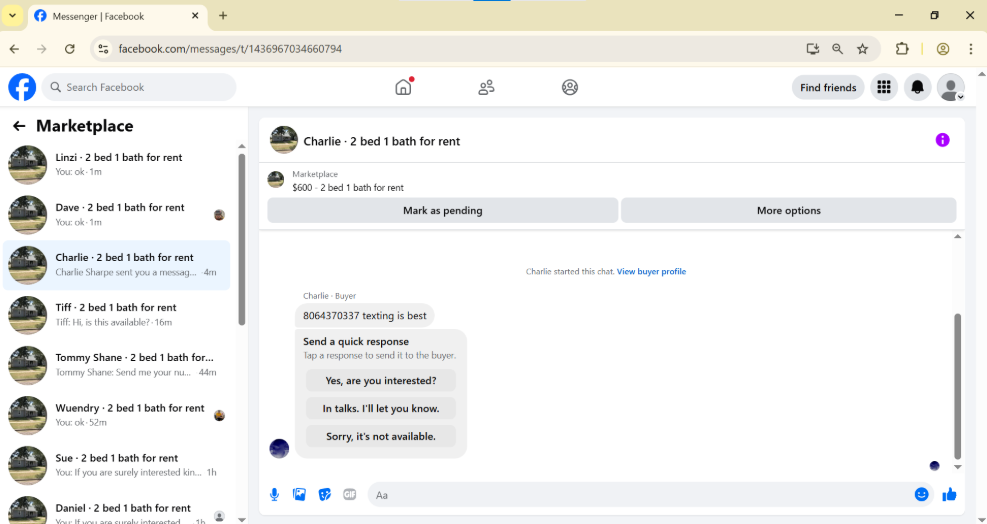Bookmark this tab with the star icon
This screenshot has width=987, height=524.
pyautogui.click(x=862, y=48)
